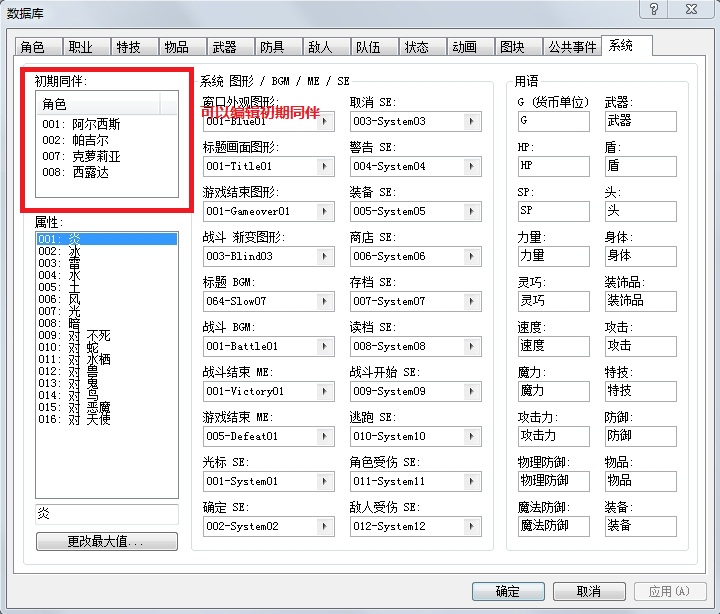Viewport: 720px width, 614px height.
Task: Open 游戏结束 ME 005-Defeat01 selector arrow
Action: pos(325,437)
